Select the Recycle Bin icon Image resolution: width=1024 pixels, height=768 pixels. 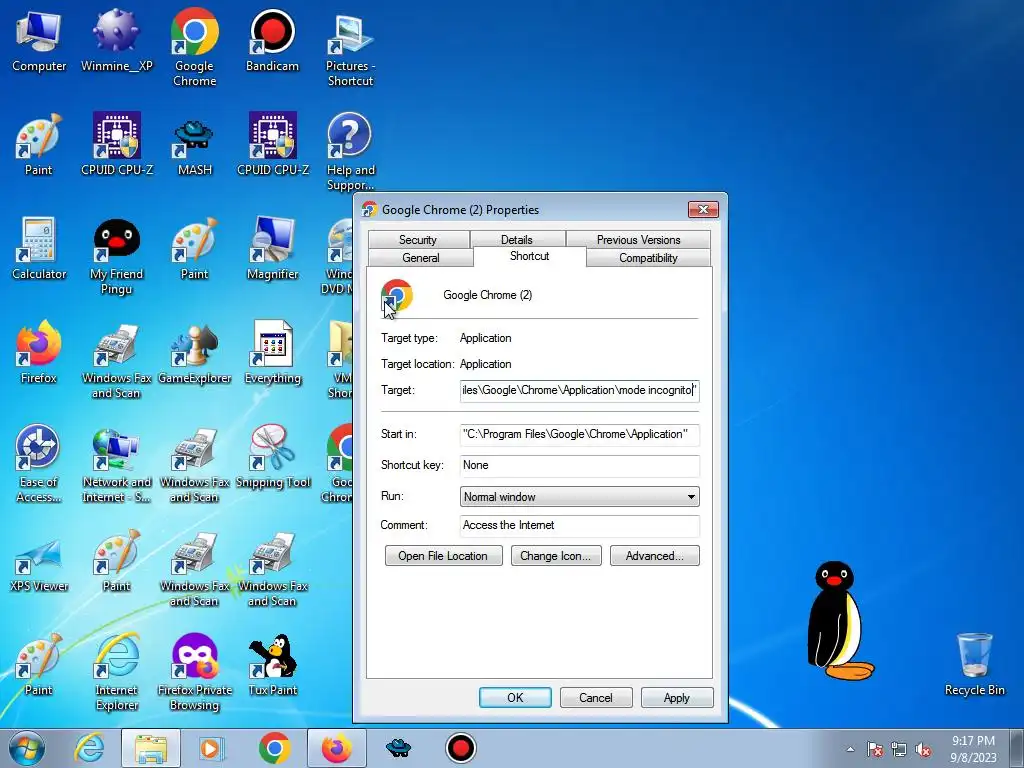point(974,665)
